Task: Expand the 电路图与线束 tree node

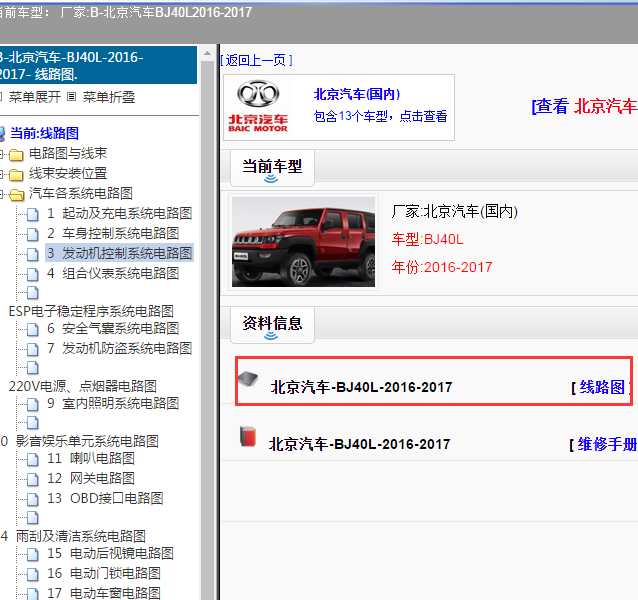Action: (2, 154)
